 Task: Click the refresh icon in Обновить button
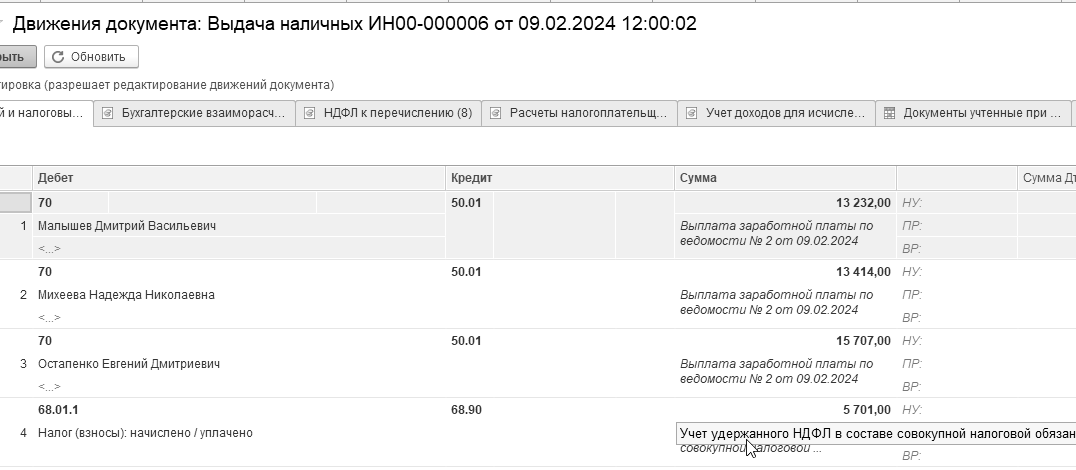click(x=58, y=57)
